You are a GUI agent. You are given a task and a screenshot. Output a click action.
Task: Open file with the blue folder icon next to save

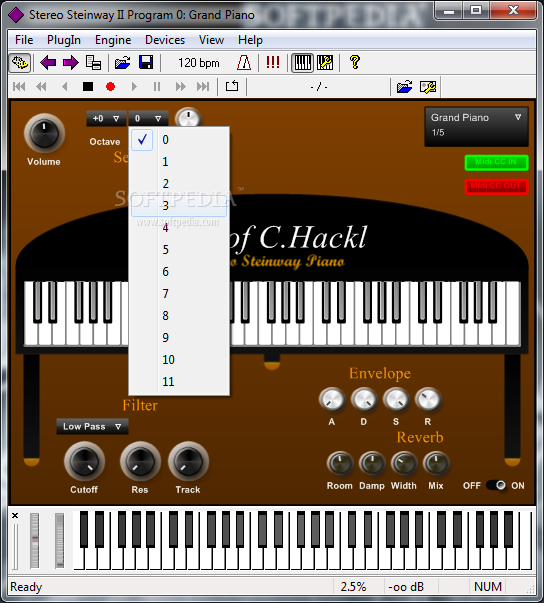[123, 63]
